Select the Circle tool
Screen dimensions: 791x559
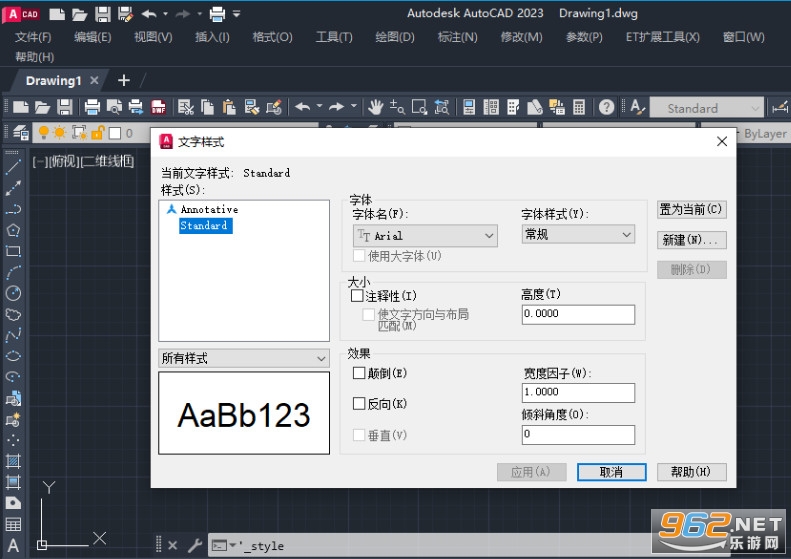pyautogui.click(x=13, y=293)
